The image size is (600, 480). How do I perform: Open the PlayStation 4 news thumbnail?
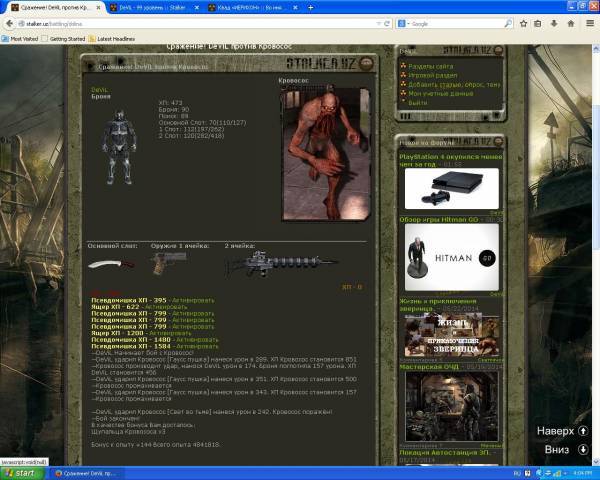(x=451, y=187)
